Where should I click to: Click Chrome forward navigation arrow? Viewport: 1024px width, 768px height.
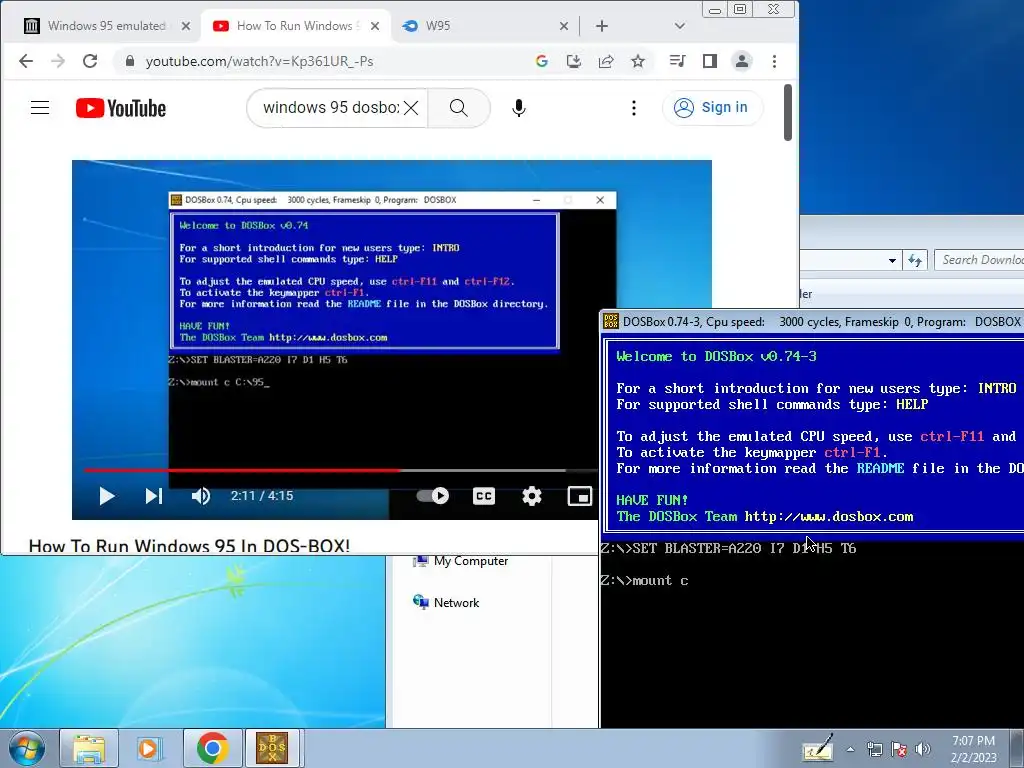click(x=58, y=61)
